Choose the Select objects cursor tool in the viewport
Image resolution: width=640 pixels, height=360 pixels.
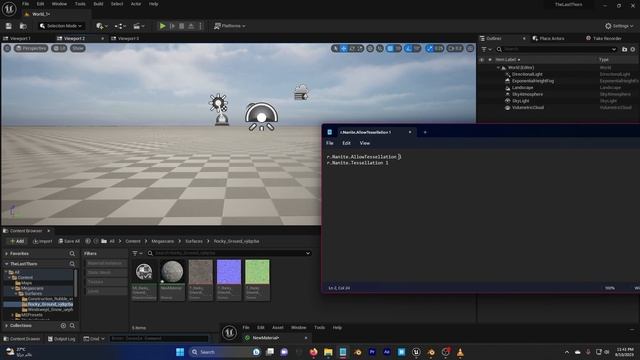click(335, 49)
